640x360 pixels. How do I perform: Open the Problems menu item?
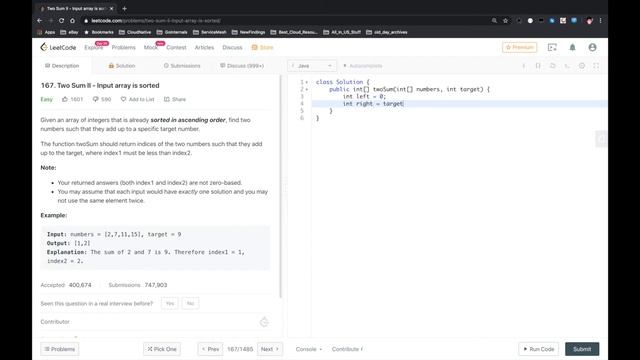pyautogui.click(x=124, y=47)
